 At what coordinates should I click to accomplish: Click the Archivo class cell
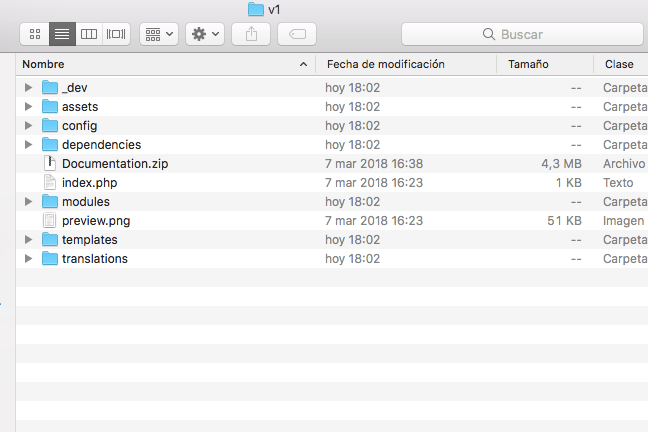pyautogui.click(x=624, y=164)
